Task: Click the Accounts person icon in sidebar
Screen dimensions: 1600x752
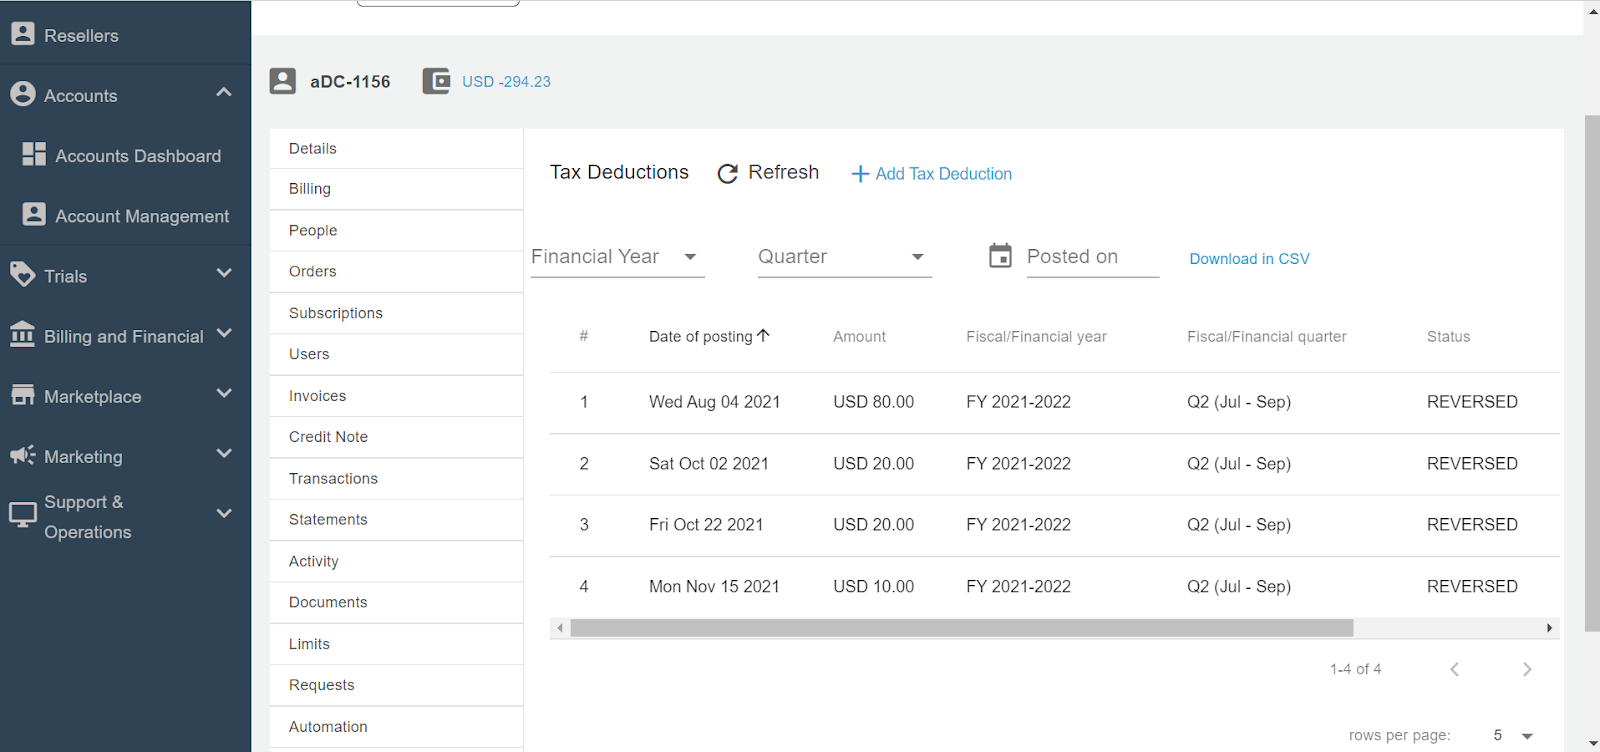Action: click(x=23, y=94)
